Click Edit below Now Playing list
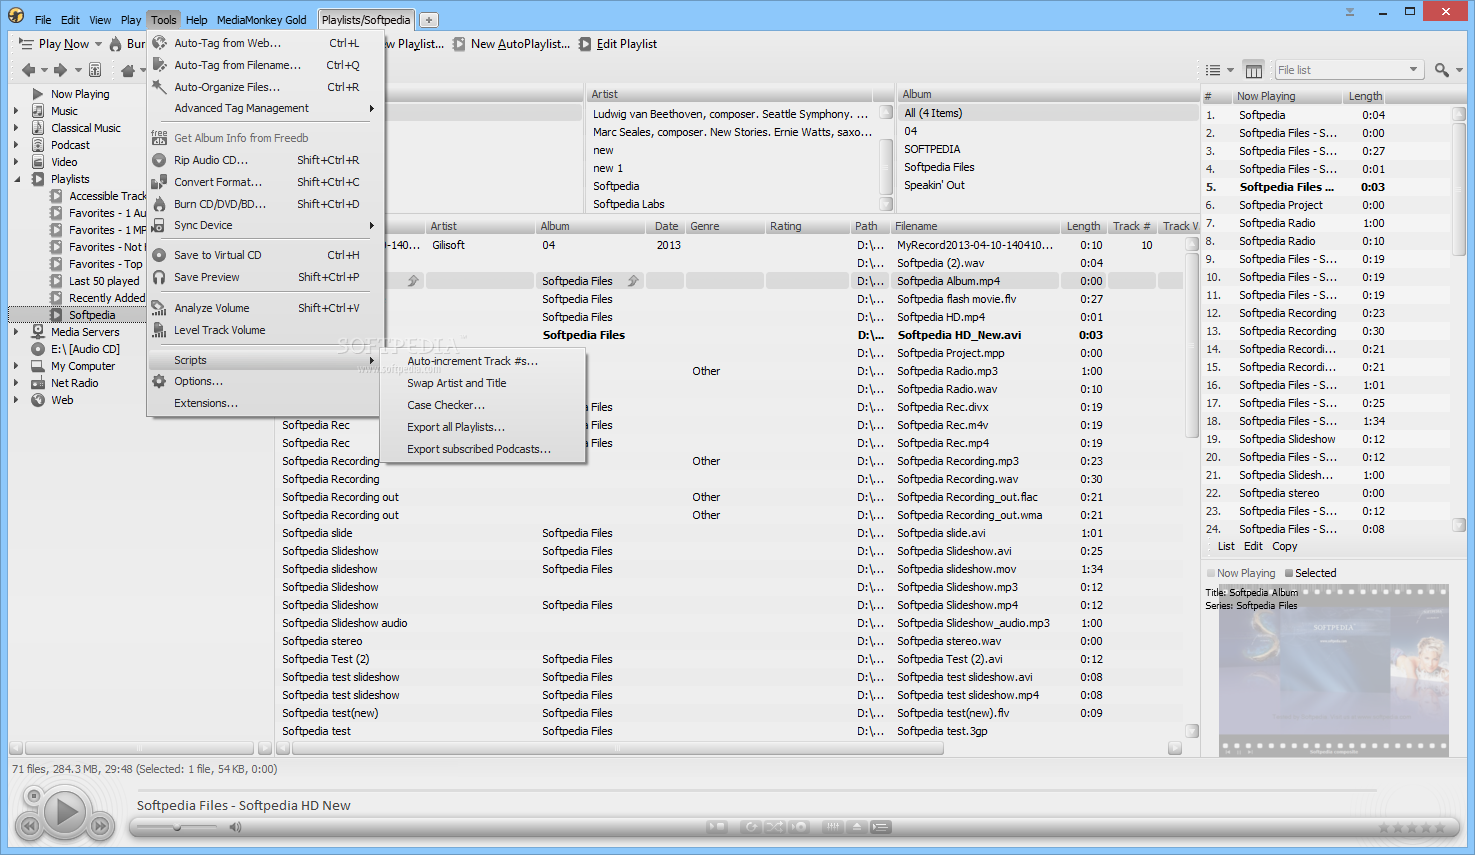 [x=1253, y=546]
